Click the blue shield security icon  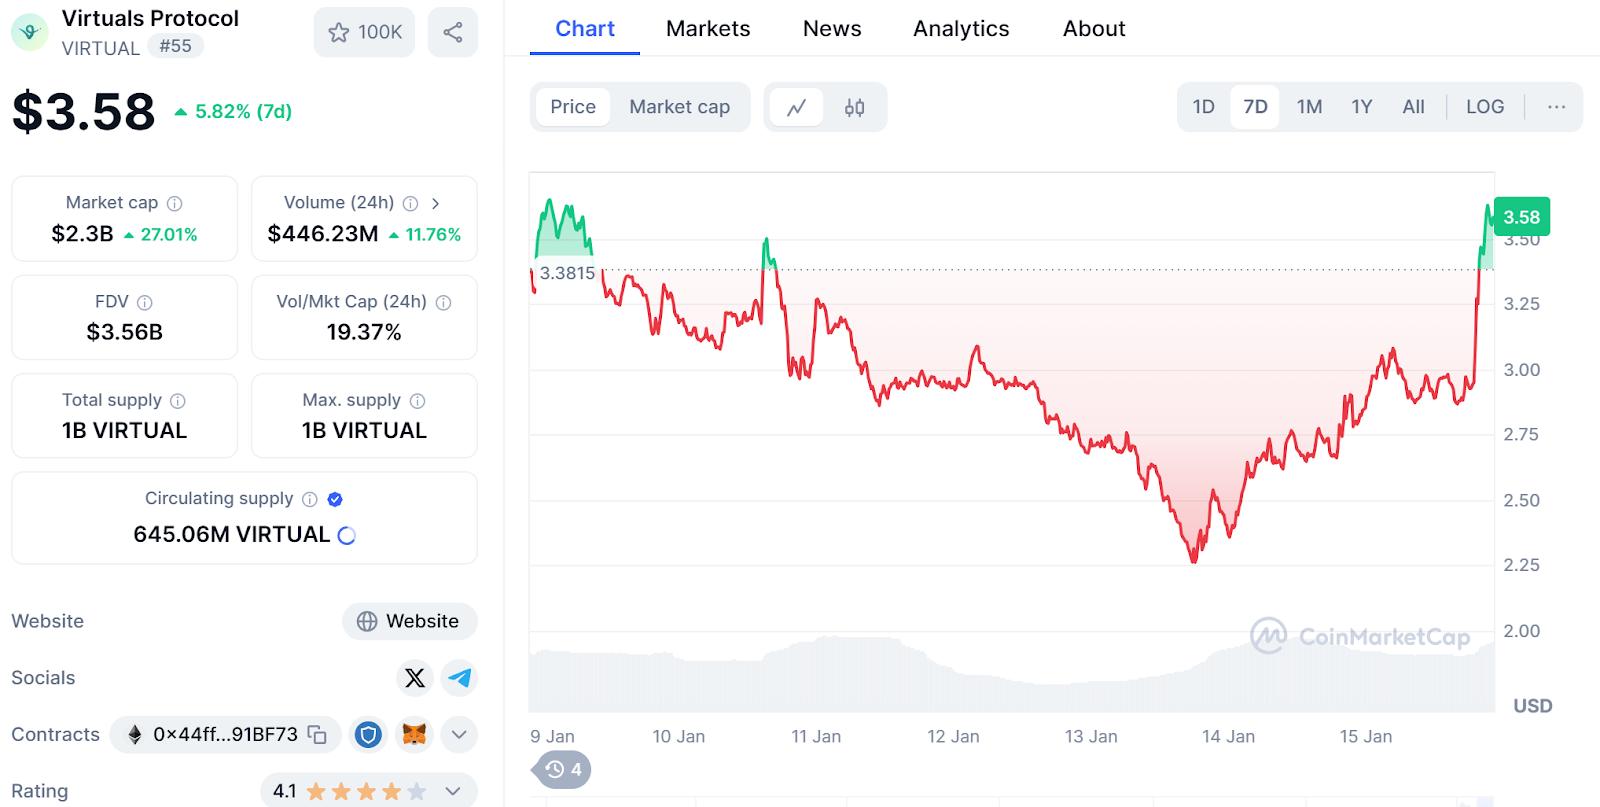tap(369, 735)
